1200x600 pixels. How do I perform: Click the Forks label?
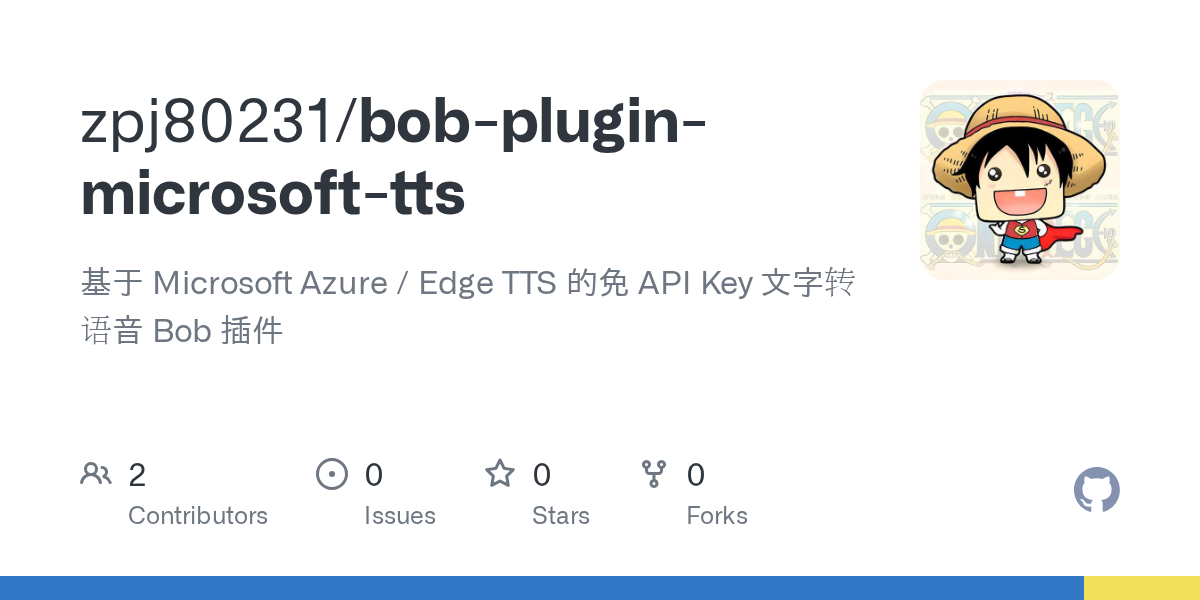point(717,516)
